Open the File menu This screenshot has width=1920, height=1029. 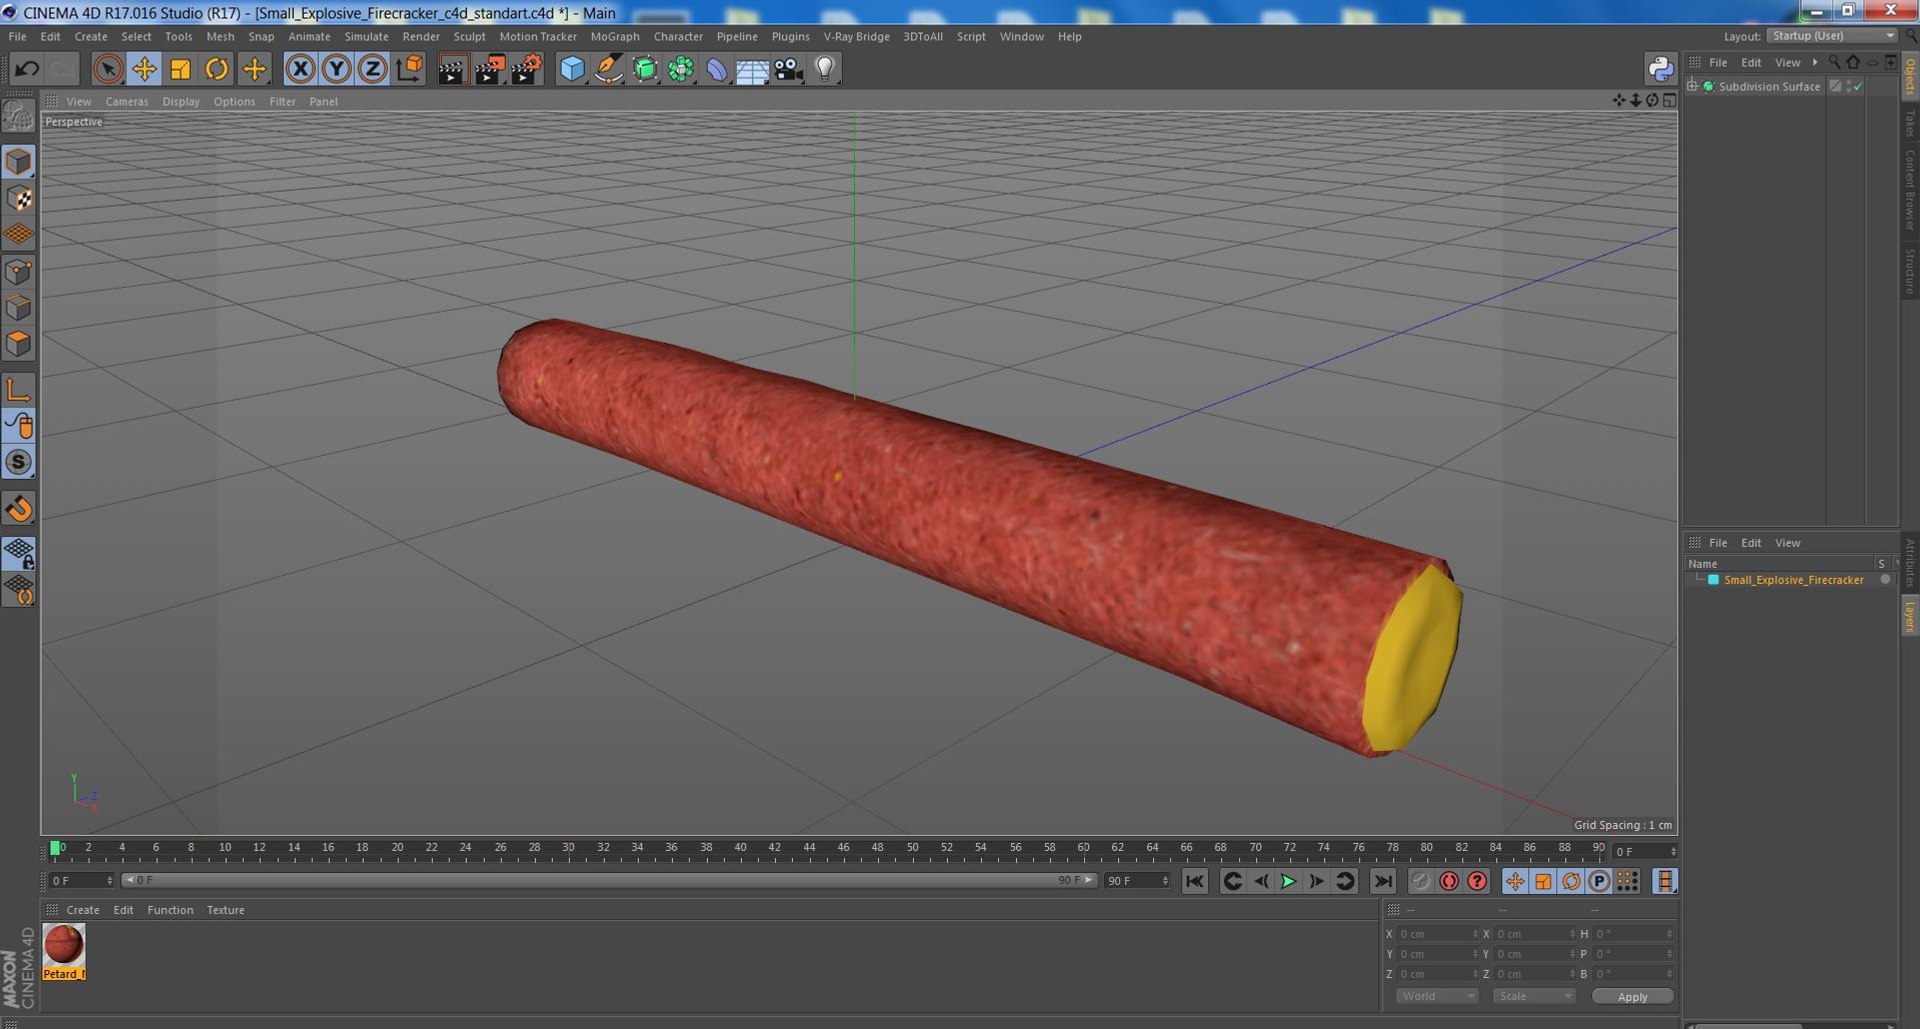point(17,36)
